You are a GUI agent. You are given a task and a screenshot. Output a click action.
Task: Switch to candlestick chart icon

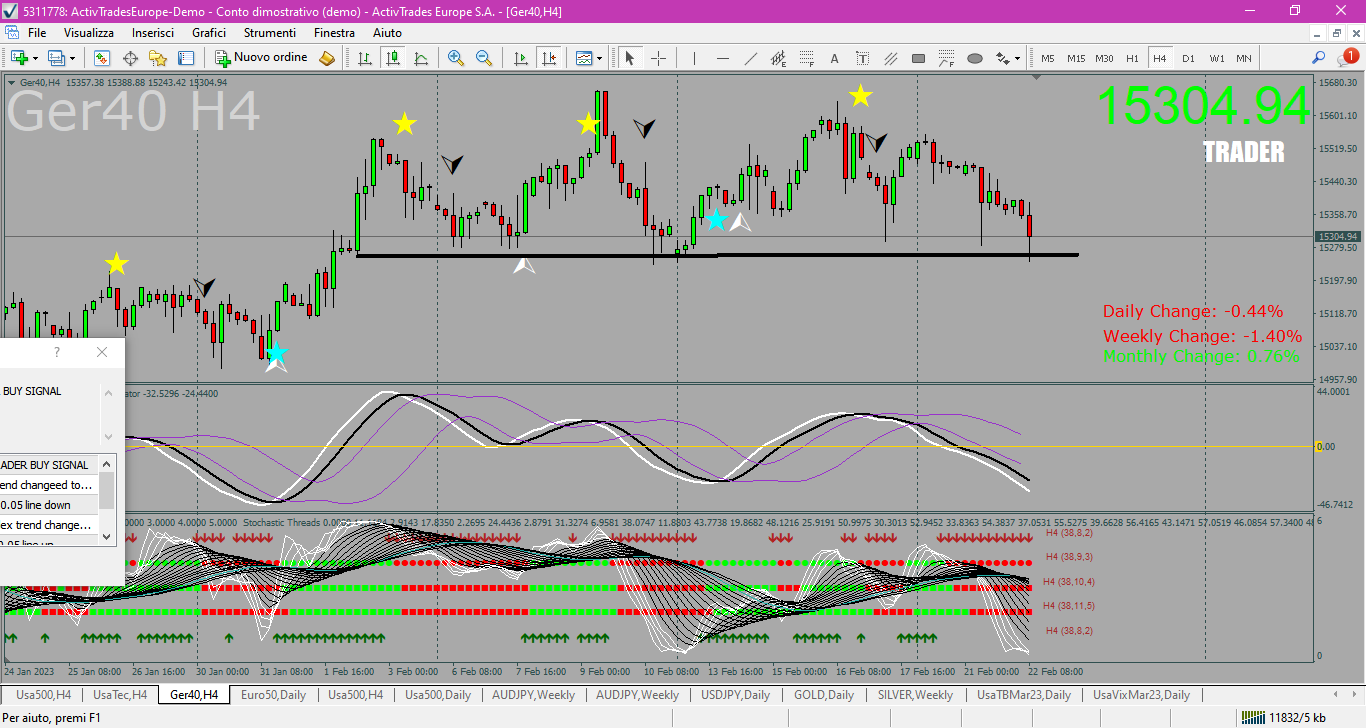tap(393, 58)
